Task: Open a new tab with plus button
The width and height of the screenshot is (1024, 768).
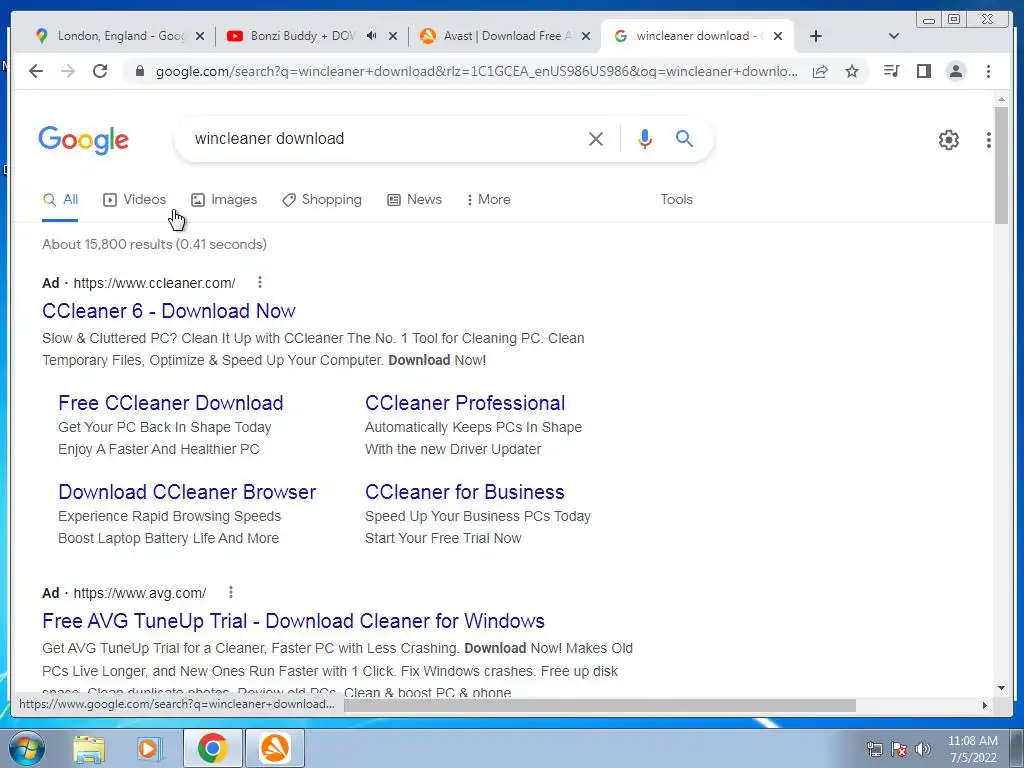Action: pos(816,36)
